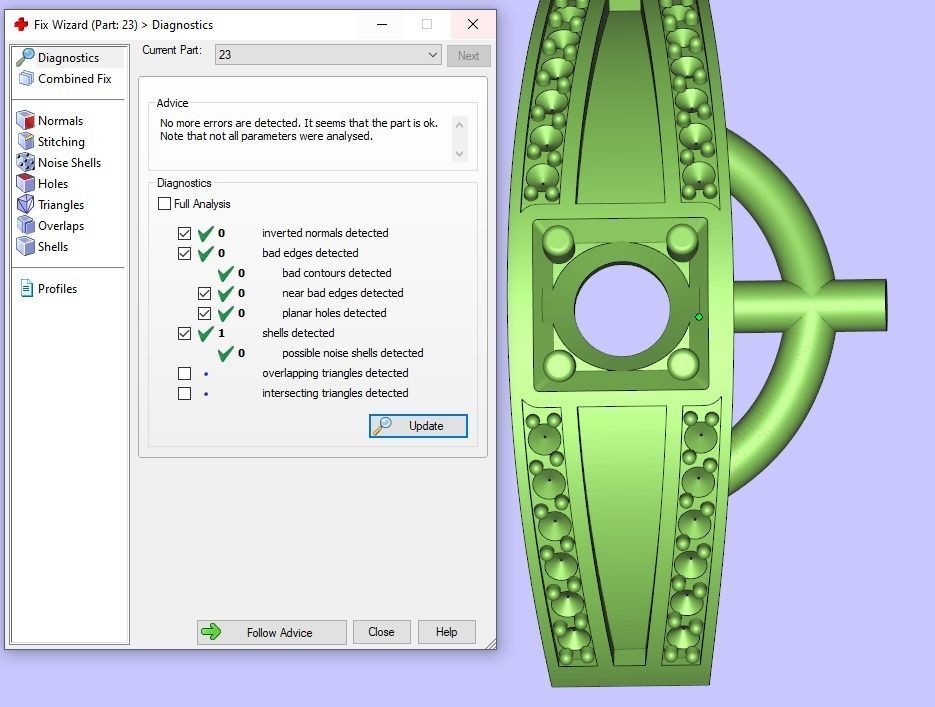This screenshot has height=707, width=935.
Task: Enable overlapping triangles detected checkbox
Action: [x=184, y=373]
